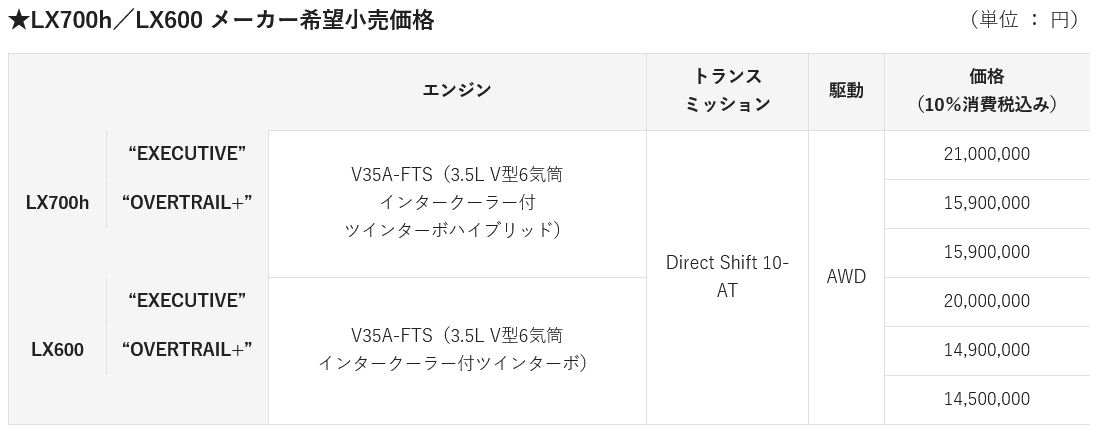Click the LX700h model row label

pyautogui.click(x=57, y=203)
